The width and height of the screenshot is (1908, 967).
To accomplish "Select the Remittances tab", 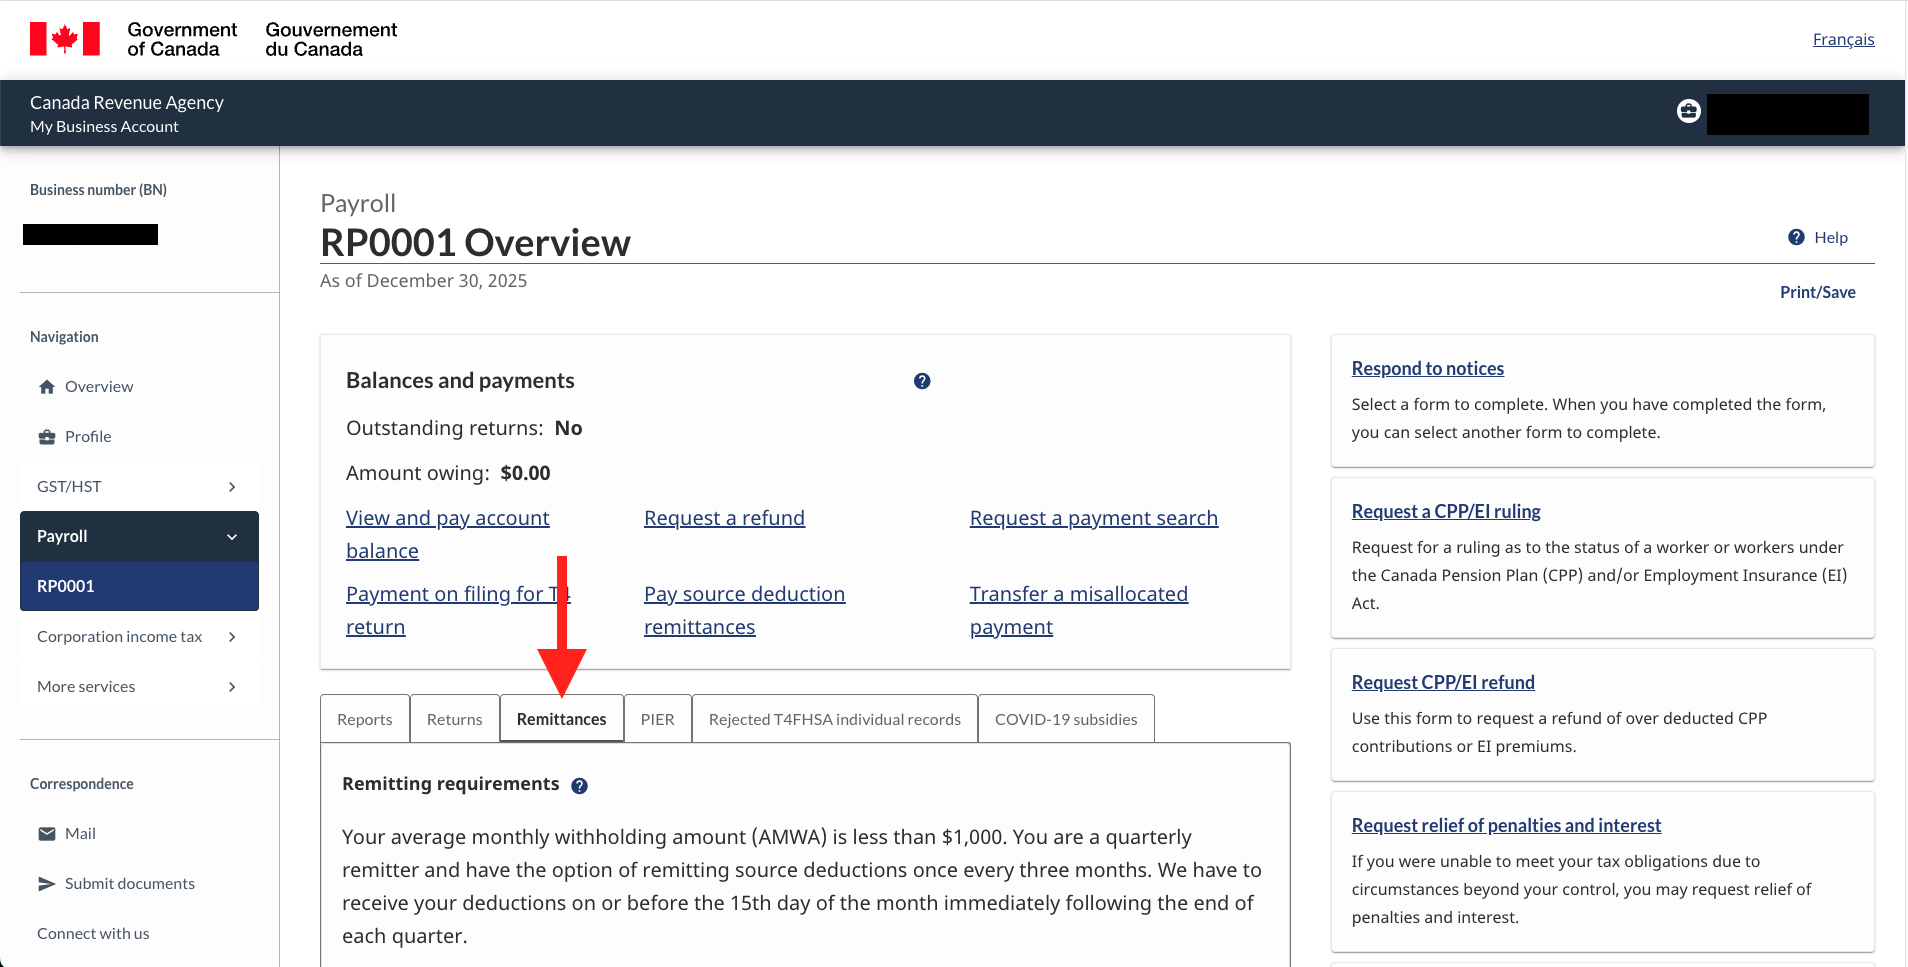I will coord(562,719).
